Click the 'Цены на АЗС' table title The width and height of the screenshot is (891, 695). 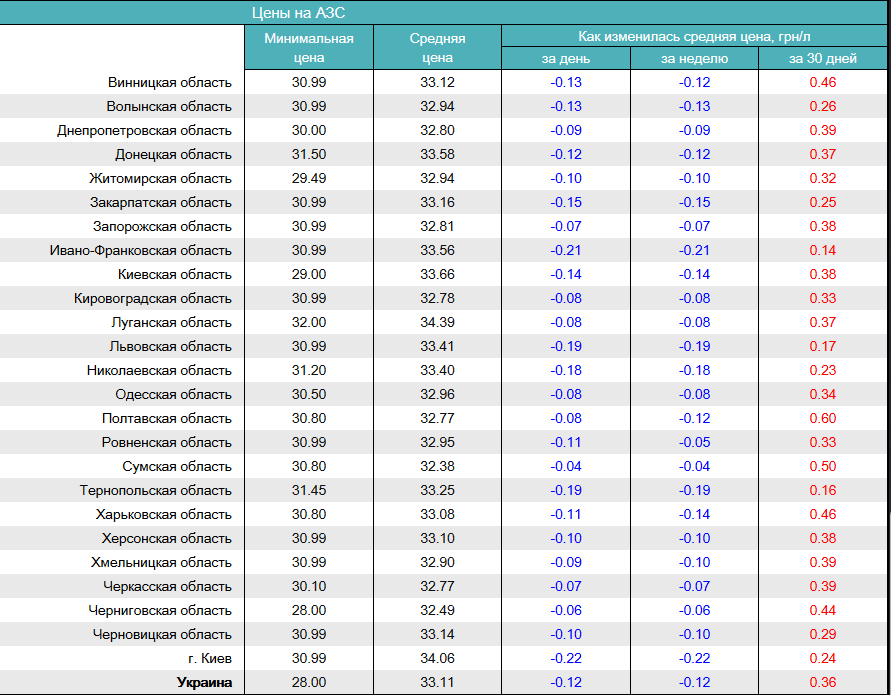coord(300,13)
